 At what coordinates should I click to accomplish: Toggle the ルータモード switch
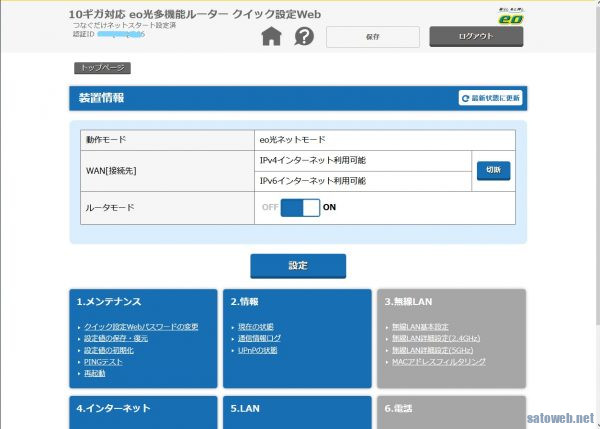300,207
